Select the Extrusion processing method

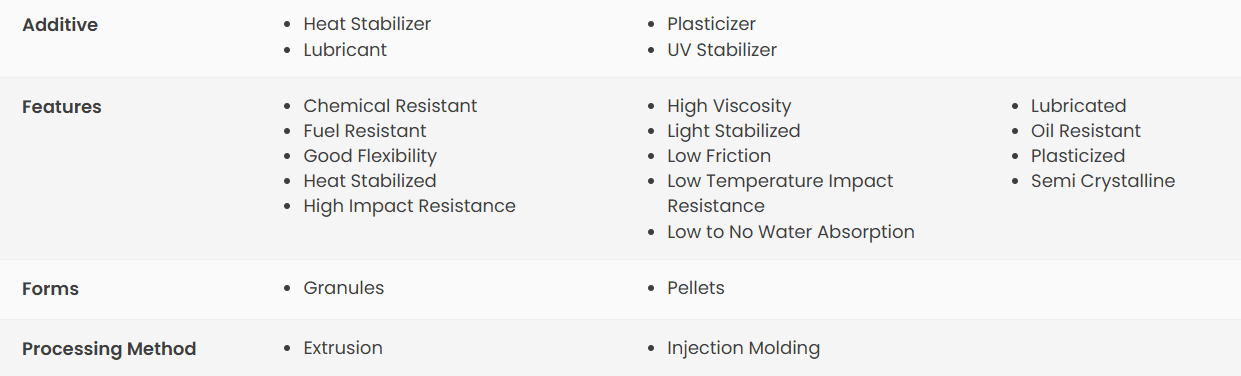[343, 348]
